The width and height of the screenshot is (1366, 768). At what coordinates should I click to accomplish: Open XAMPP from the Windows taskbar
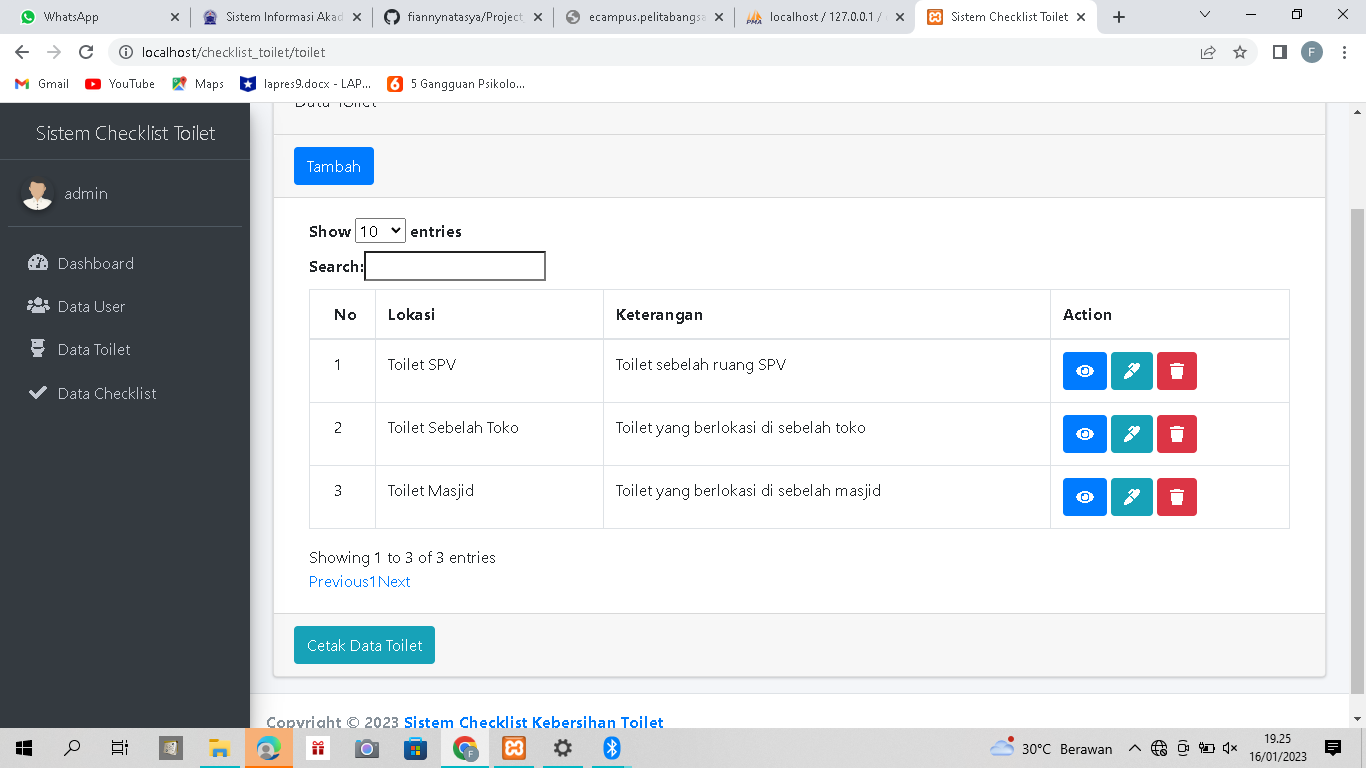(x=514, y=748)
